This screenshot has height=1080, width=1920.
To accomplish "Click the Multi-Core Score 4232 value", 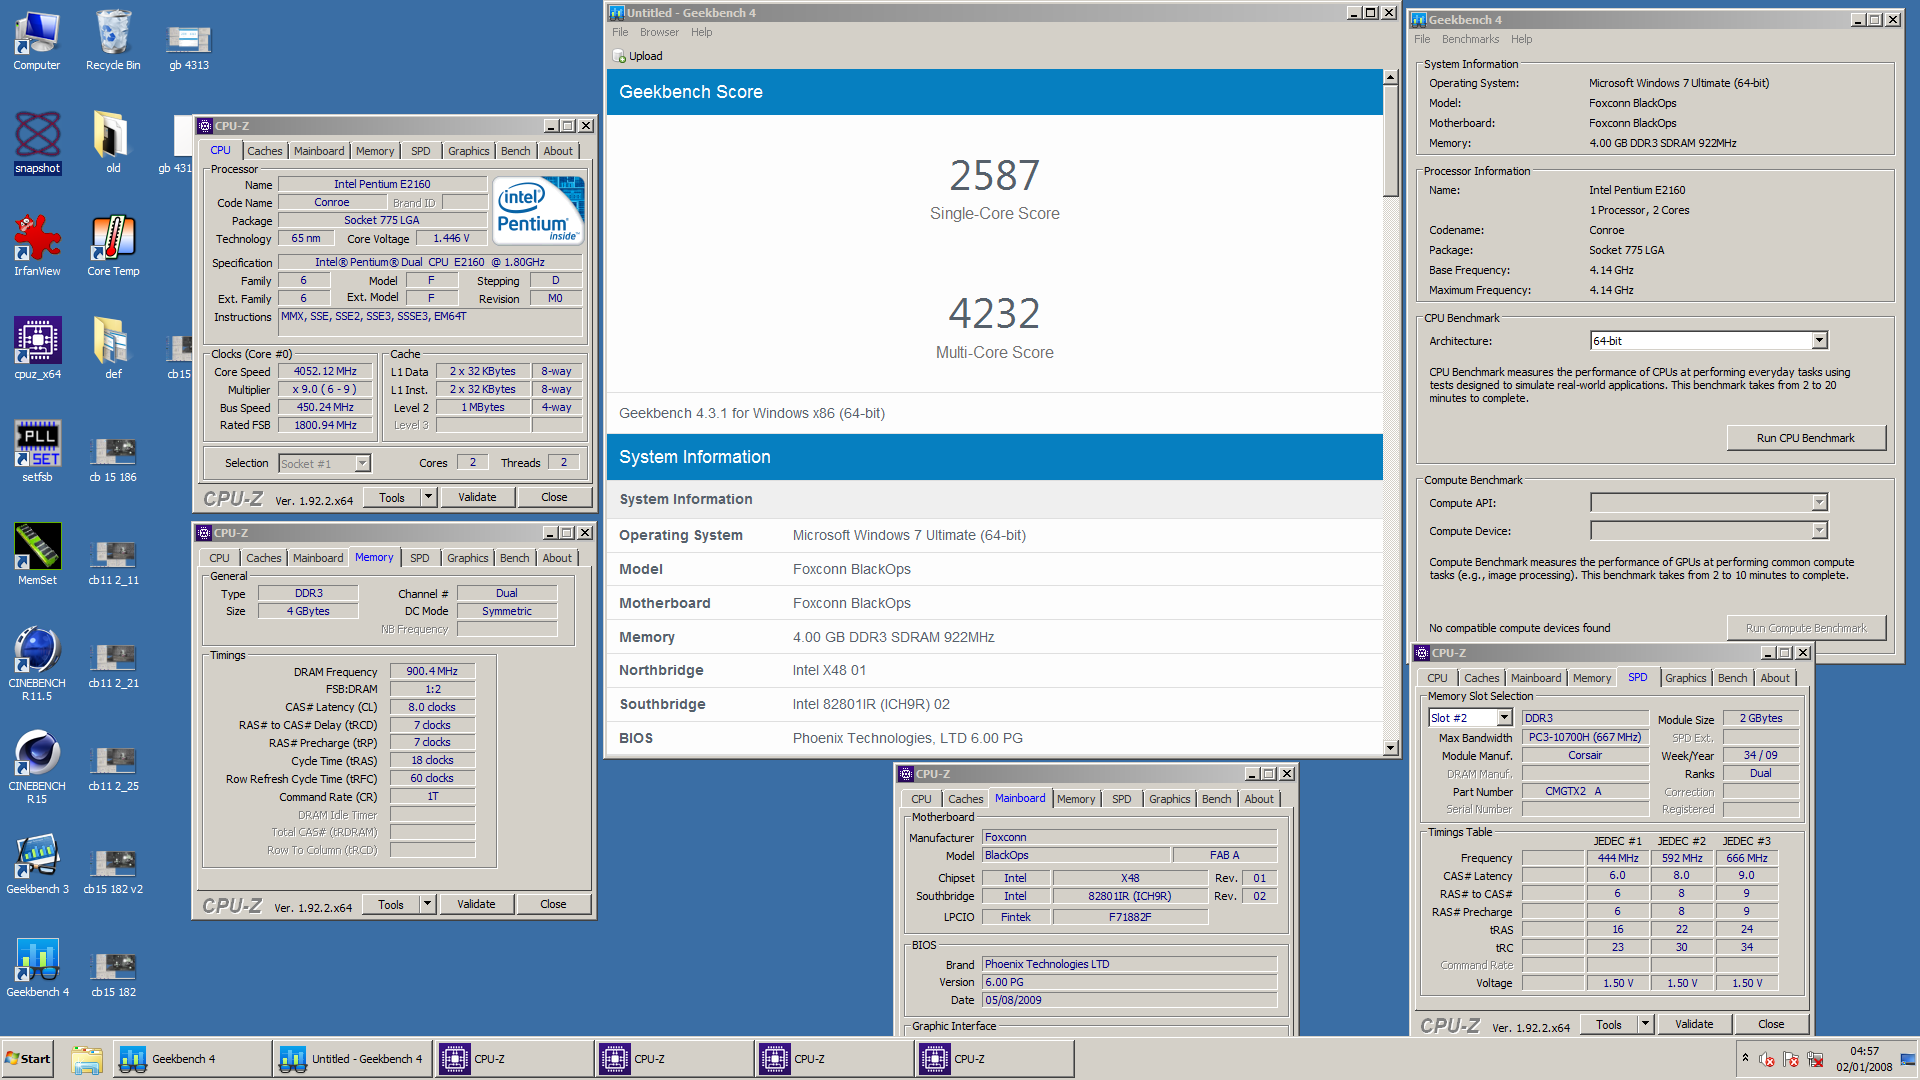I will (994, 314).
